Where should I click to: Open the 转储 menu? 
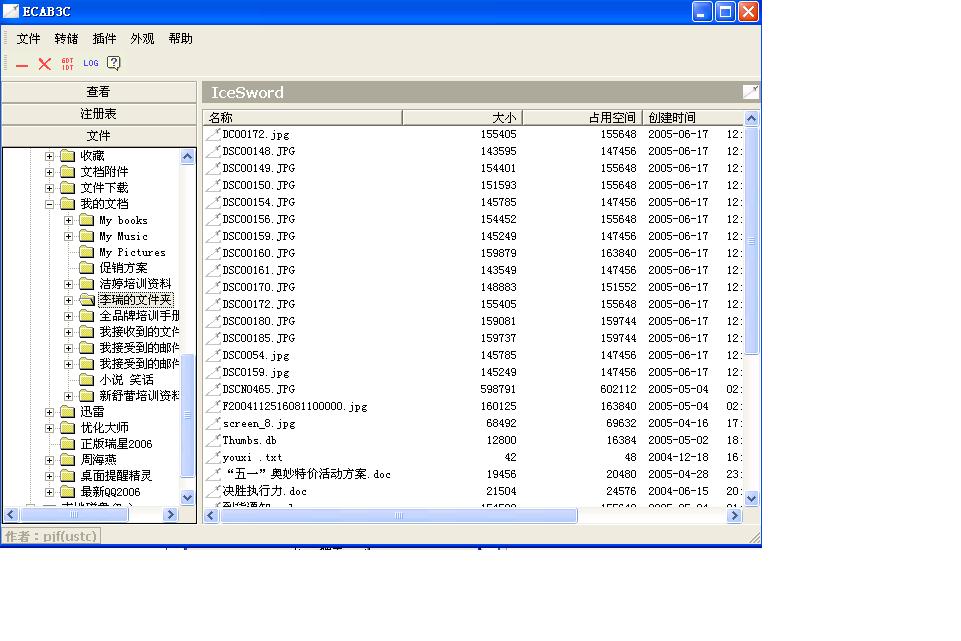[x=66, y=39]
